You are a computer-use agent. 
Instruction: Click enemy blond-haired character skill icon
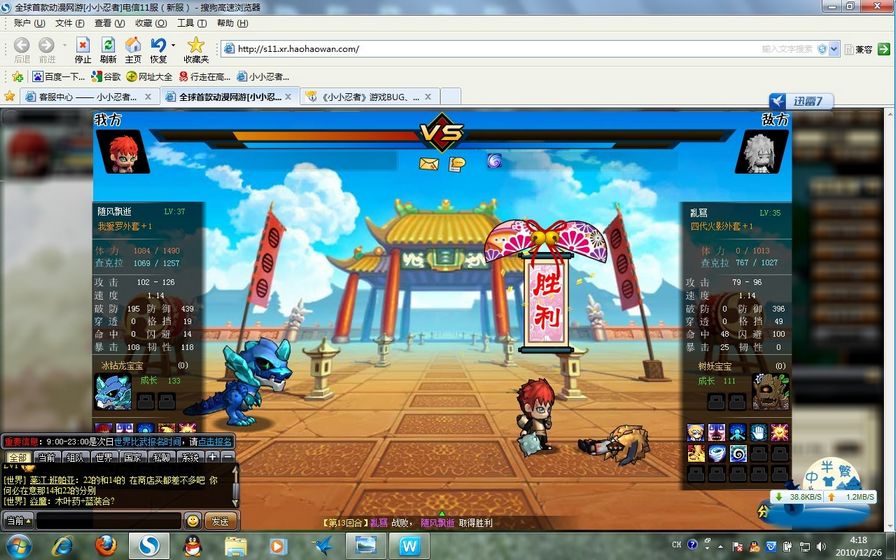695,433
